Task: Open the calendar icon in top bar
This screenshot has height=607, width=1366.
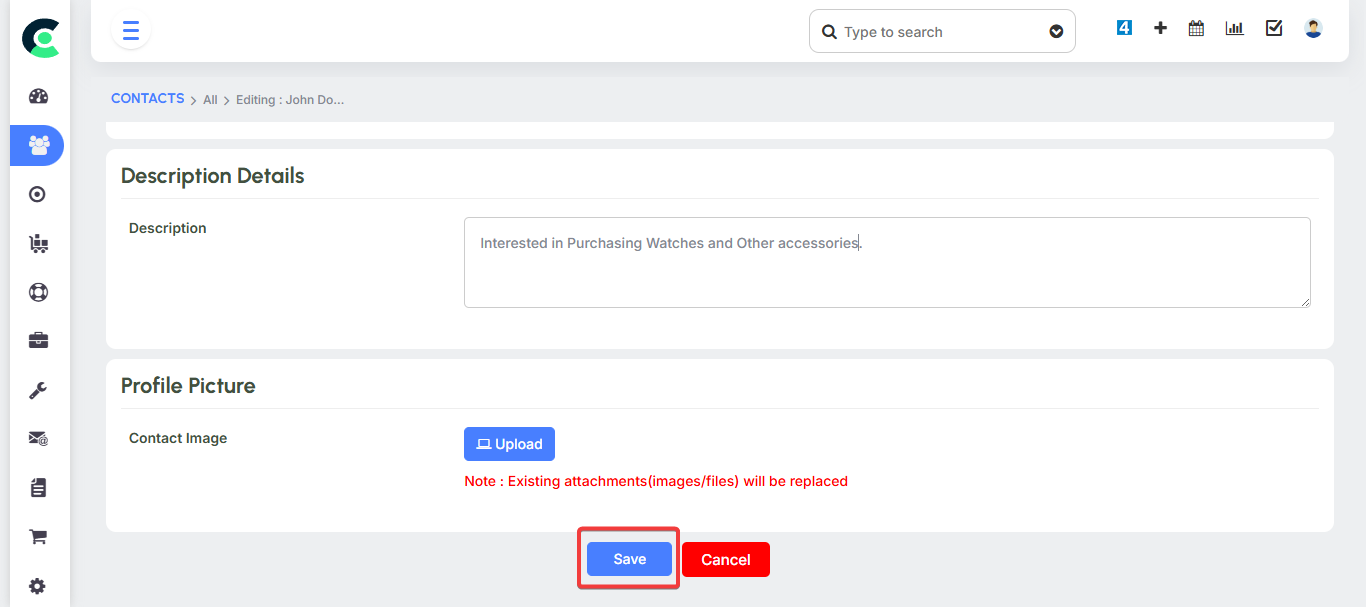Action: [1196, 29]
